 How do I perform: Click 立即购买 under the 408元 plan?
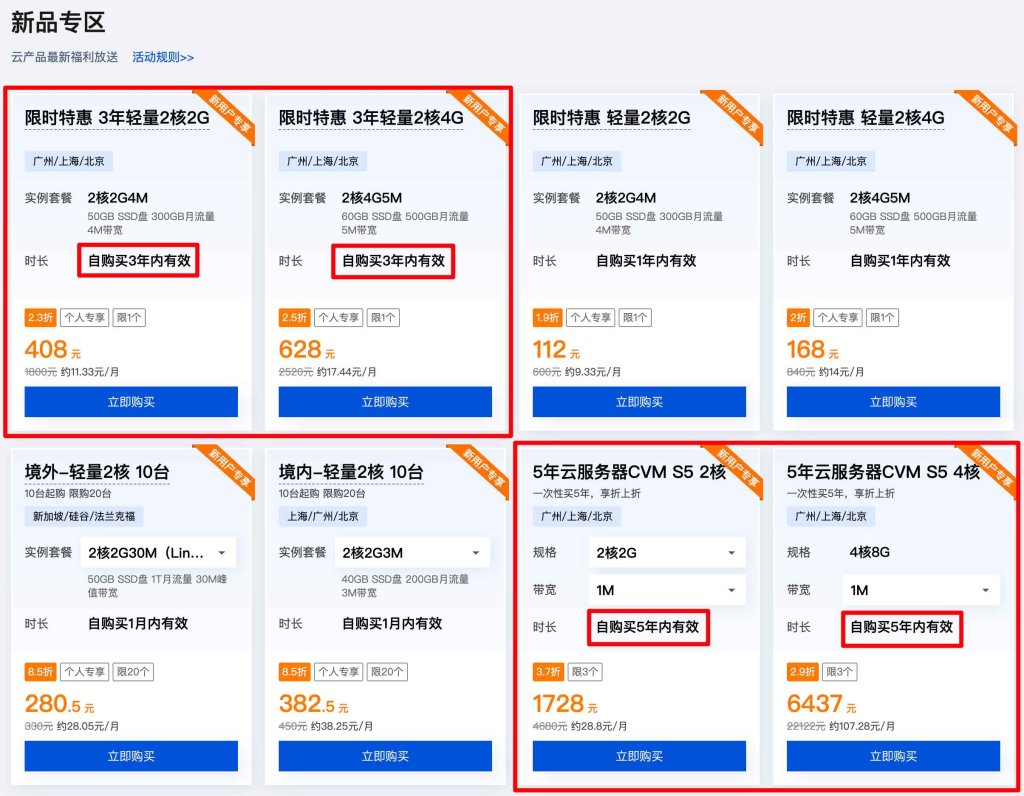pos(131,402)
